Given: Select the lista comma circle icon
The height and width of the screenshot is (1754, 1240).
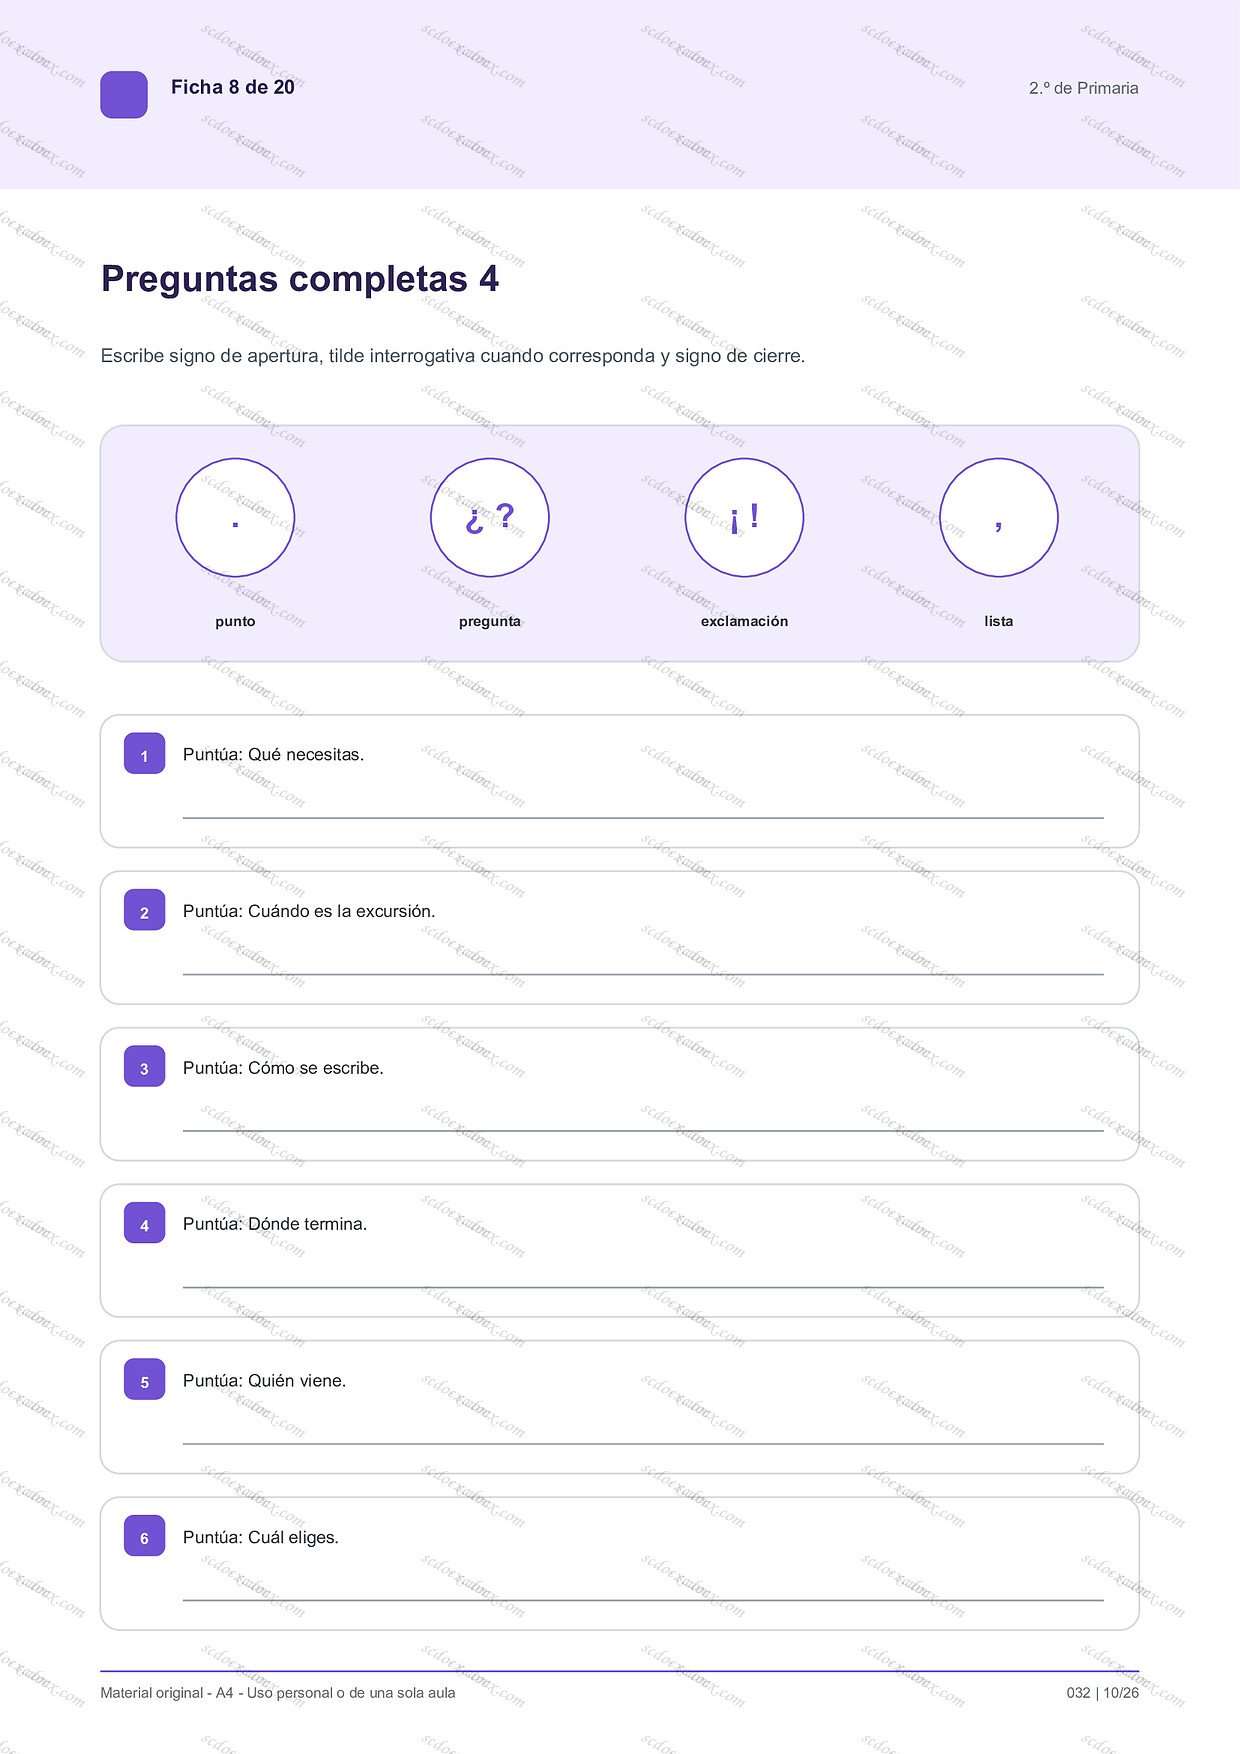Looking at the screenshot, I should point(999,518).
